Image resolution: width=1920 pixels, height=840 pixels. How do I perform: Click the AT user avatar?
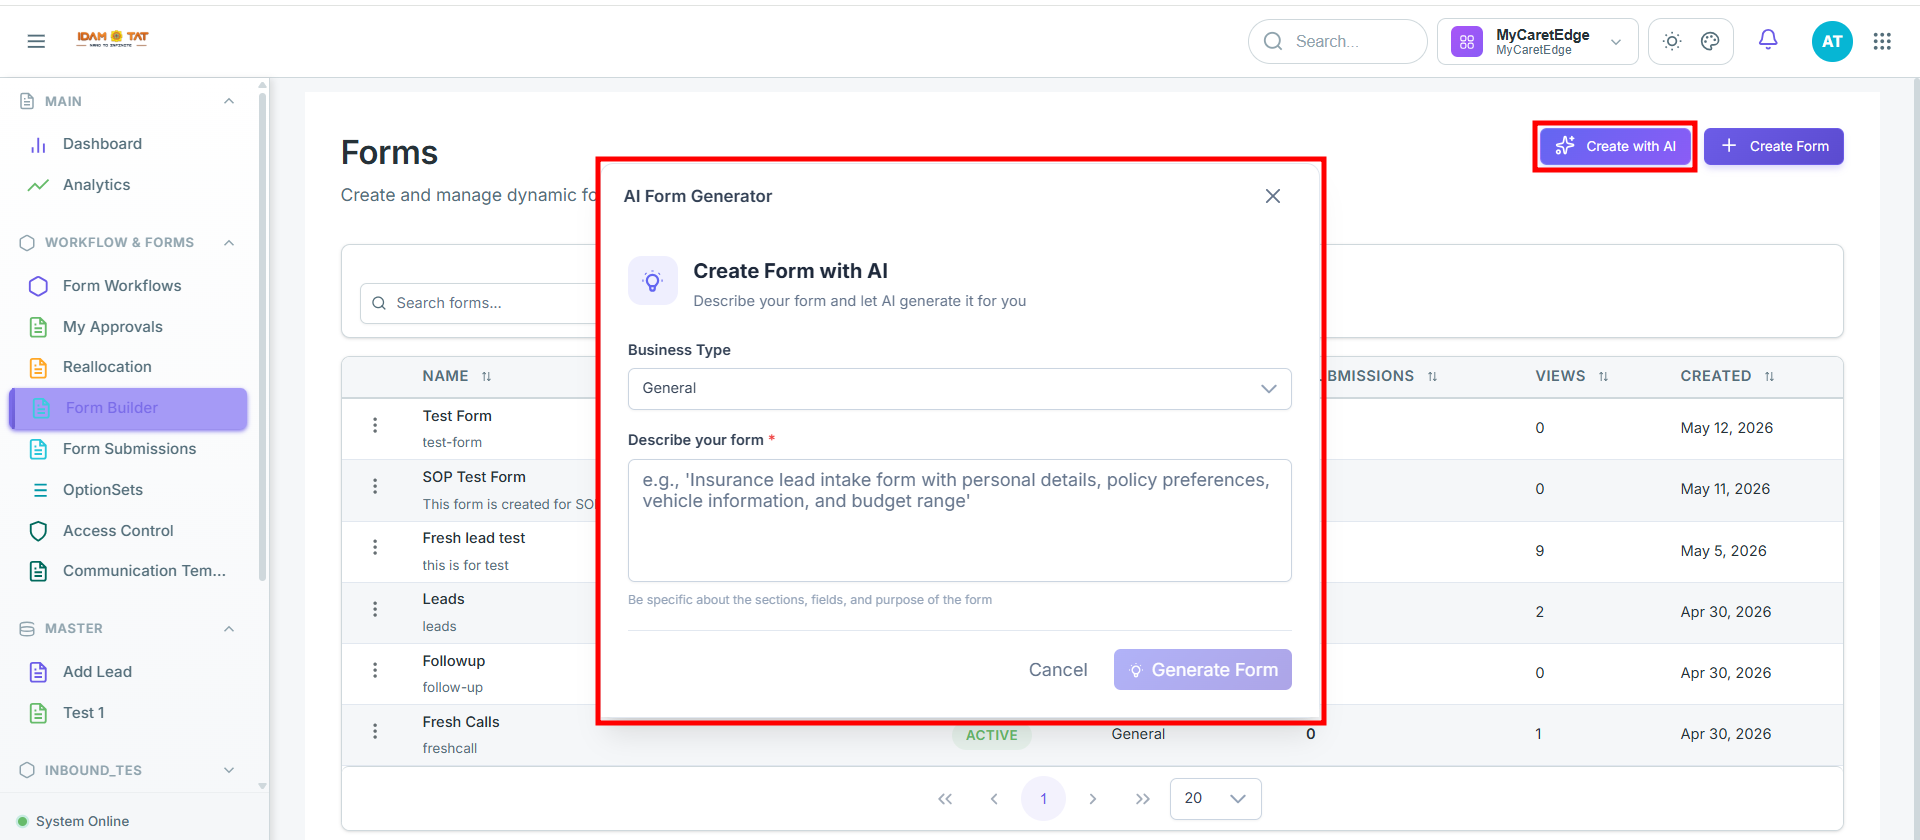pos(1832,41)
